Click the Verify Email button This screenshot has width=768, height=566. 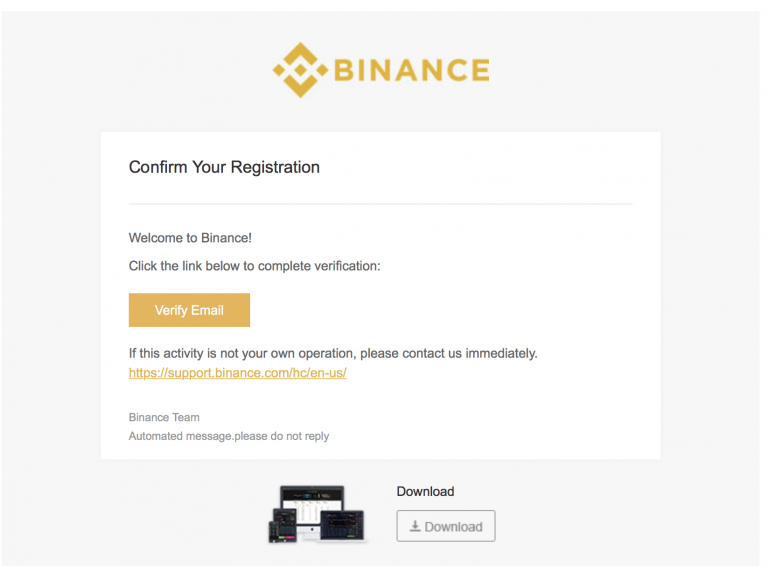[189, 310]
